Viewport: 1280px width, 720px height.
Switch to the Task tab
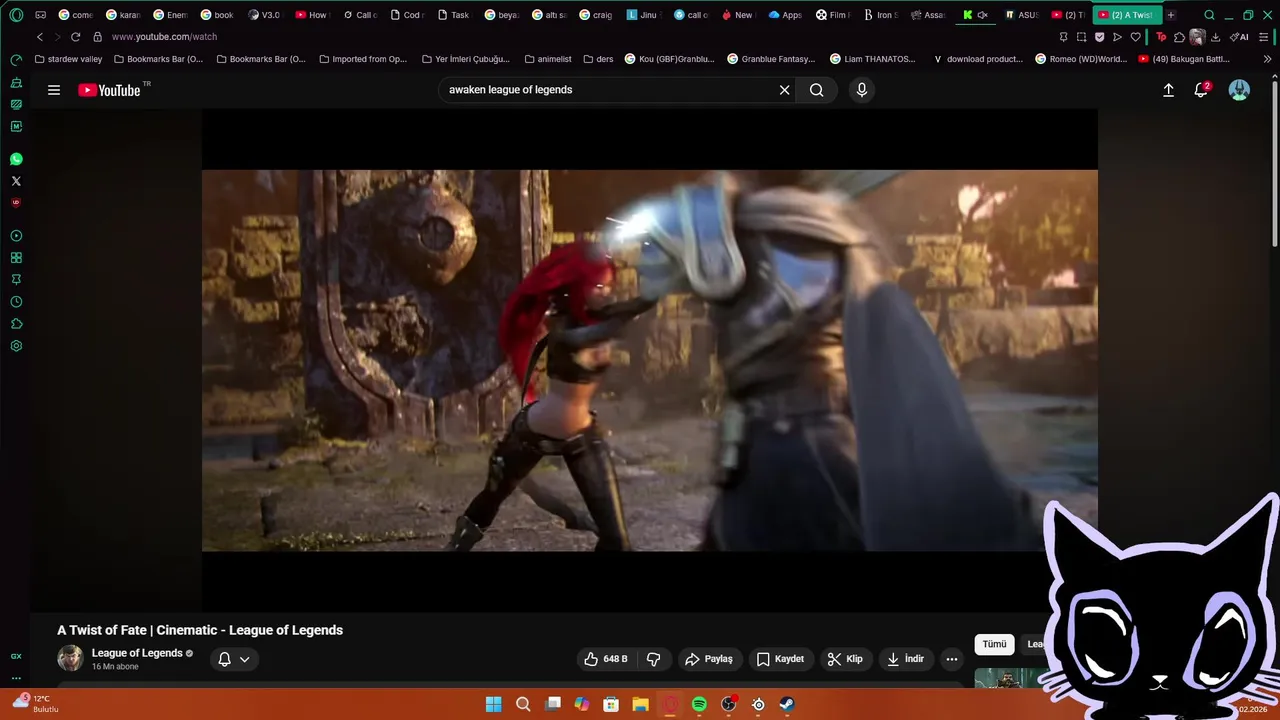click(453, 15)
